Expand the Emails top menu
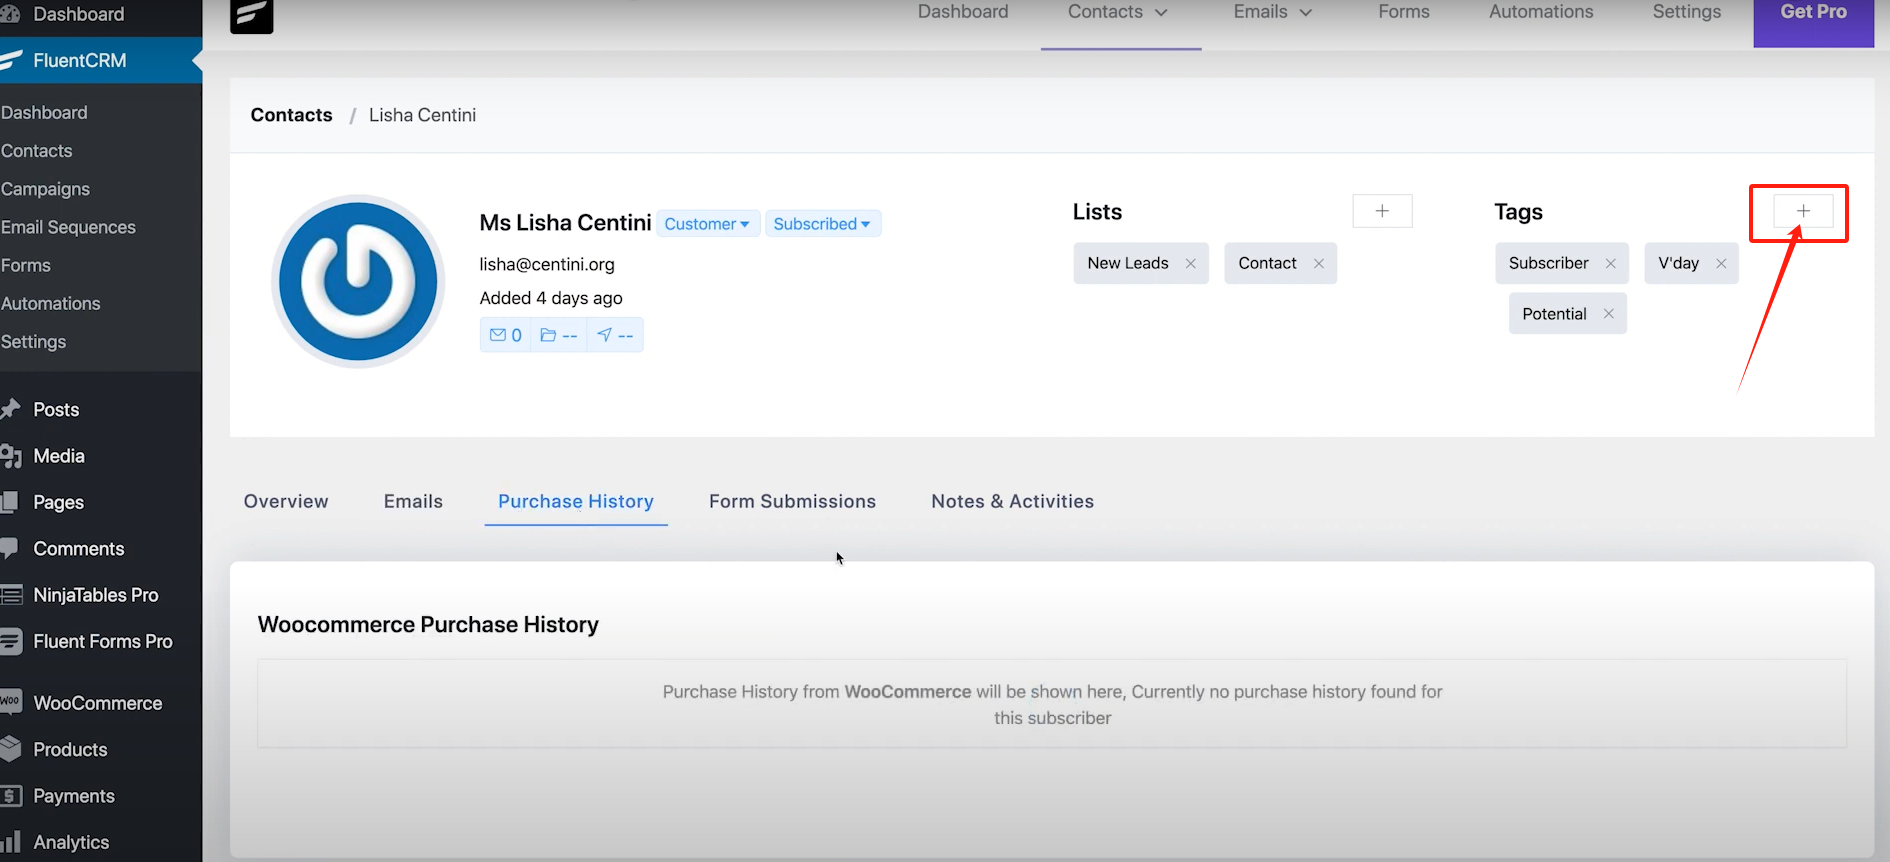 1272,12
